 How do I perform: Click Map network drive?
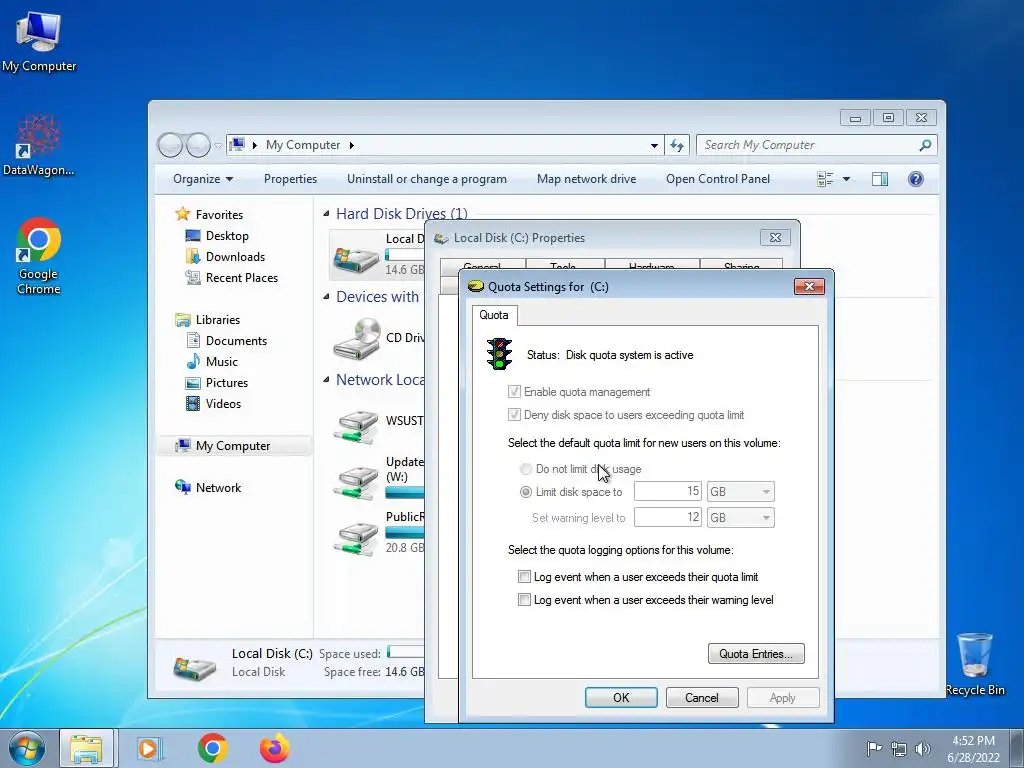[x=586, y=179]
